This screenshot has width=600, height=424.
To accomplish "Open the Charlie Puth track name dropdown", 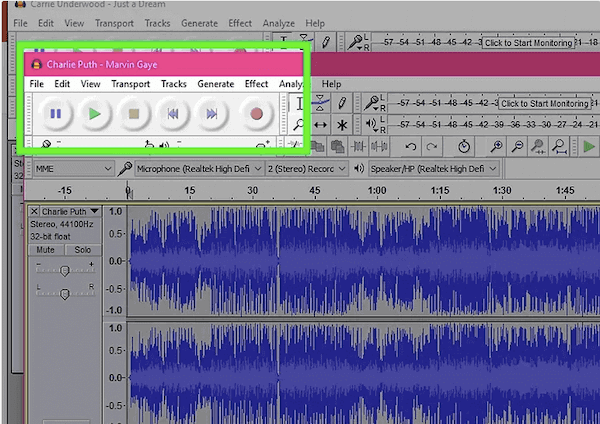I will [x=71, y=212].
